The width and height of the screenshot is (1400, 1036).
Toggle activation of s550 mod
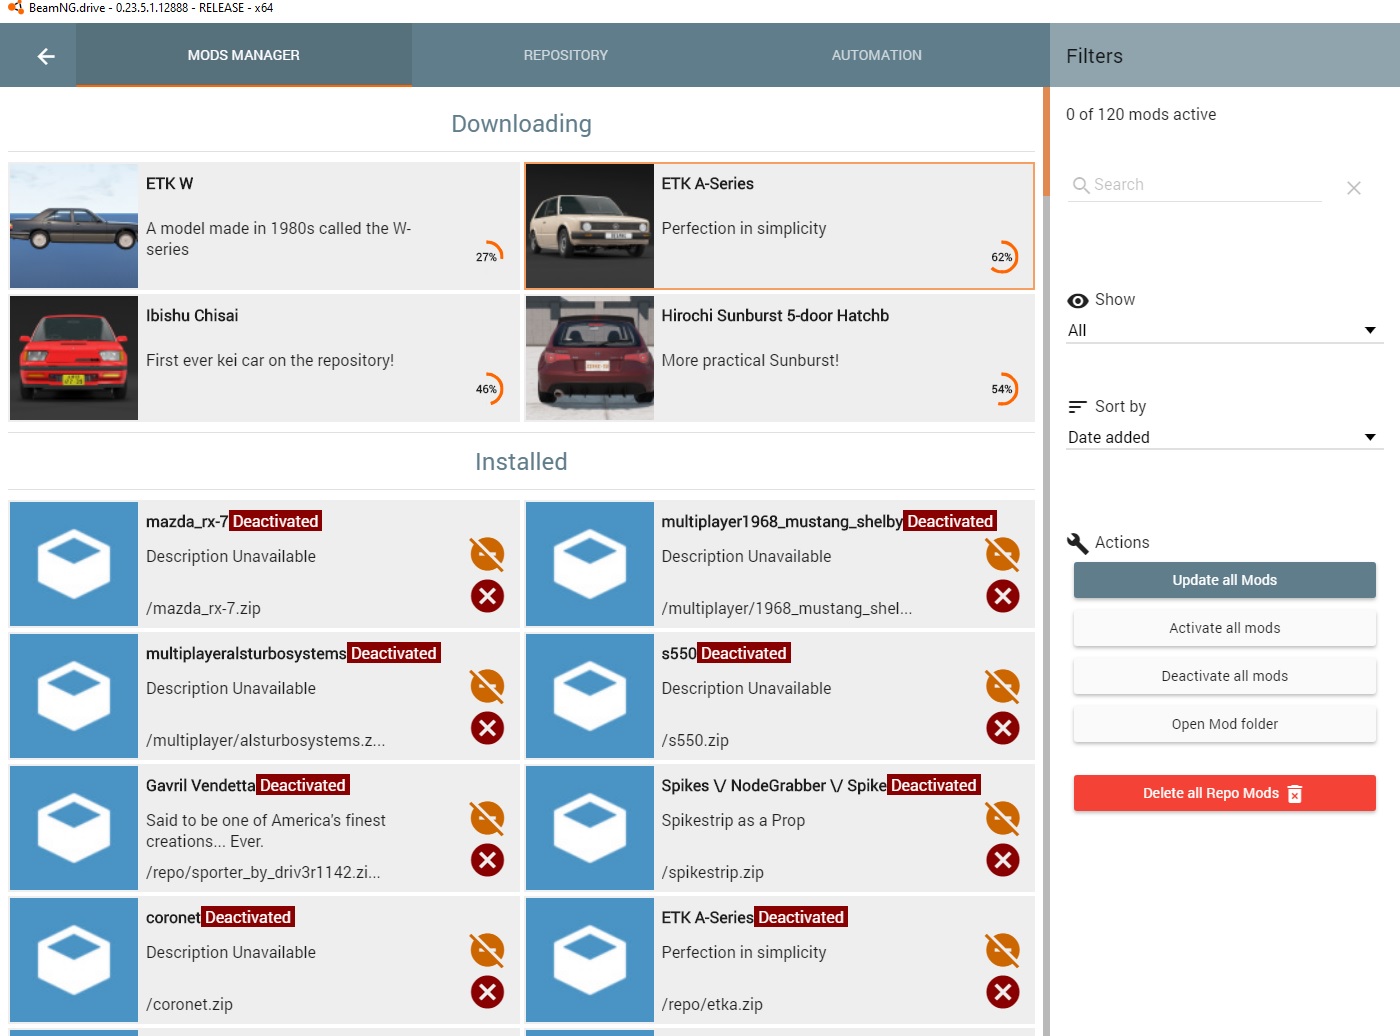pos(1003,685)
